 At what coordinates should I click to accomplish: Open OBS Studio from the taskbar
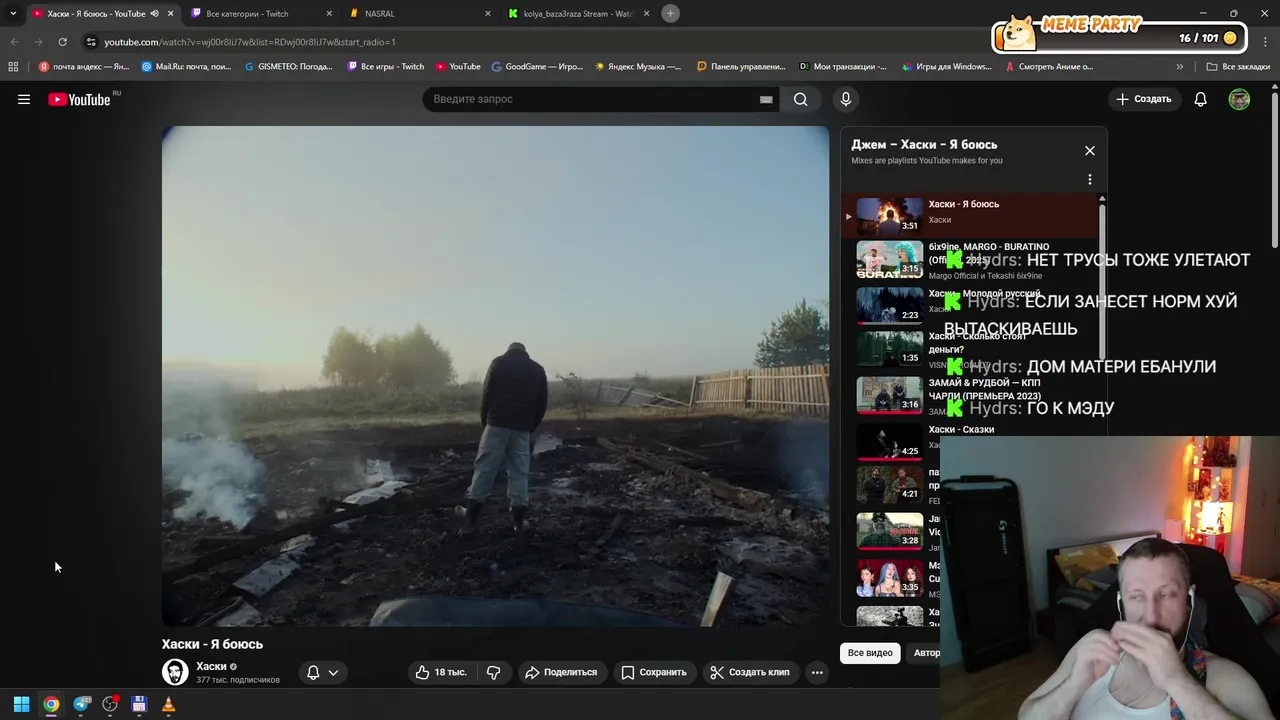[x=110, y=704]
